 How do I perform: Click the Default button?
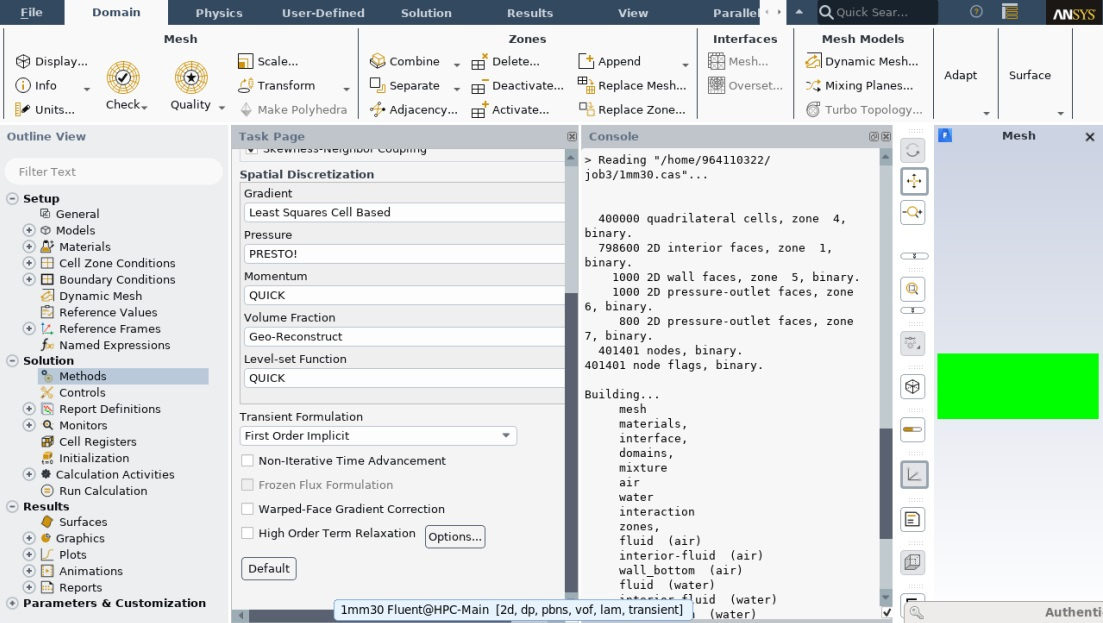(x=269, y=569)
